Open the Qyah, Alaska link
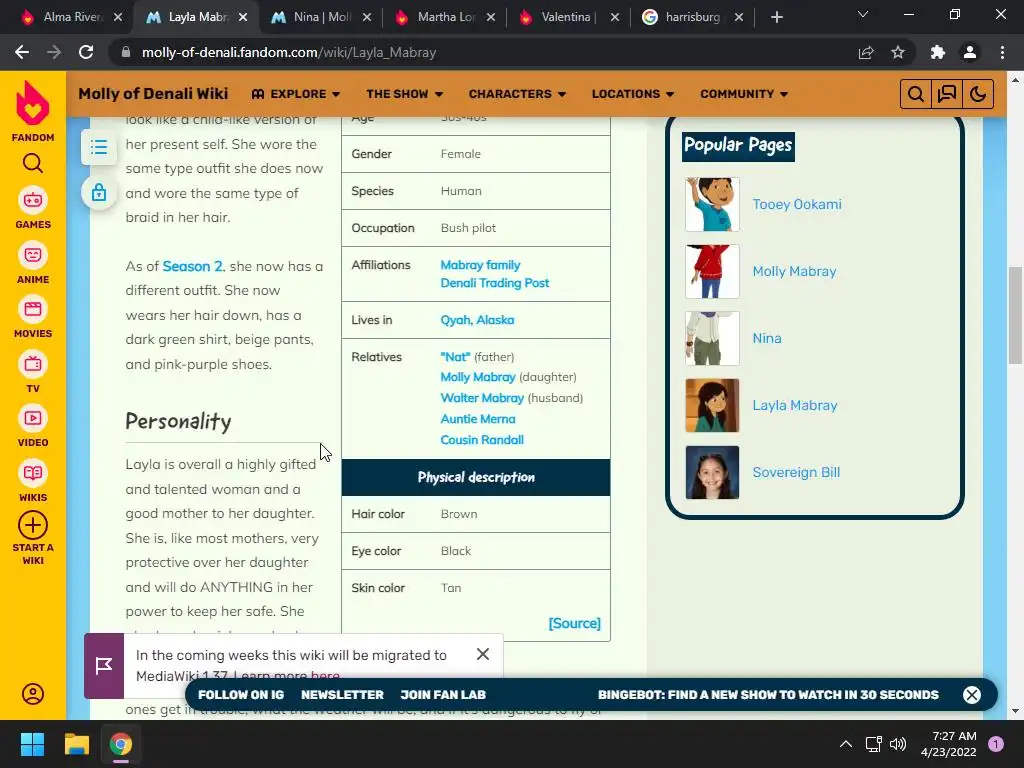This screenshot has height=768, width=1024. tap(477, 320)
